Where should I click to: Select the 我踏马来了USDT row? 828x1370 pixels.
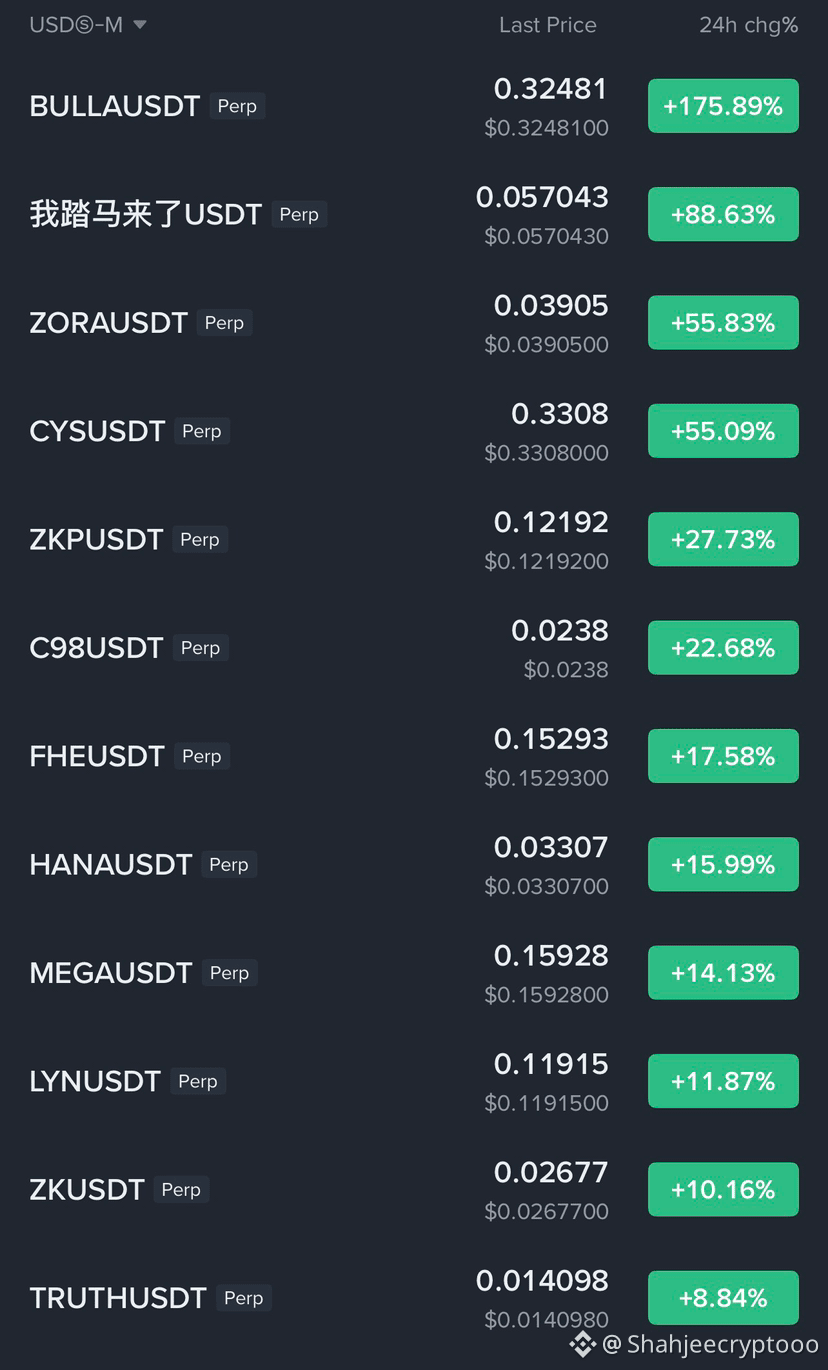(414, 214)
